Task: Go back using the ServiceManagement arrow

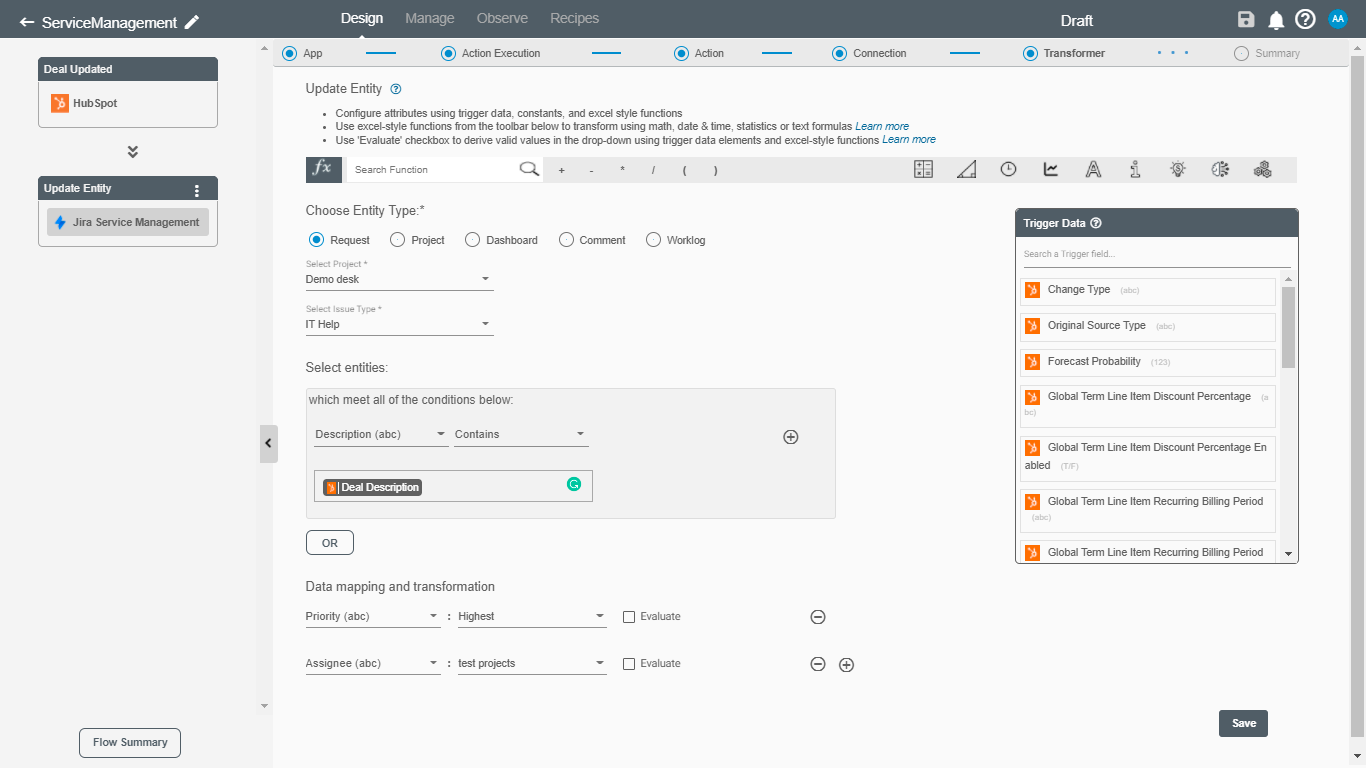Action: click(x=27, y=22)
